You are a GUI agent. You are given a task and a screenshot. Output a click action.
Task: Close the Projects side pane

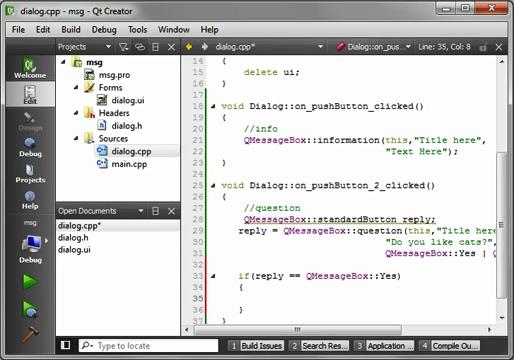171,47
